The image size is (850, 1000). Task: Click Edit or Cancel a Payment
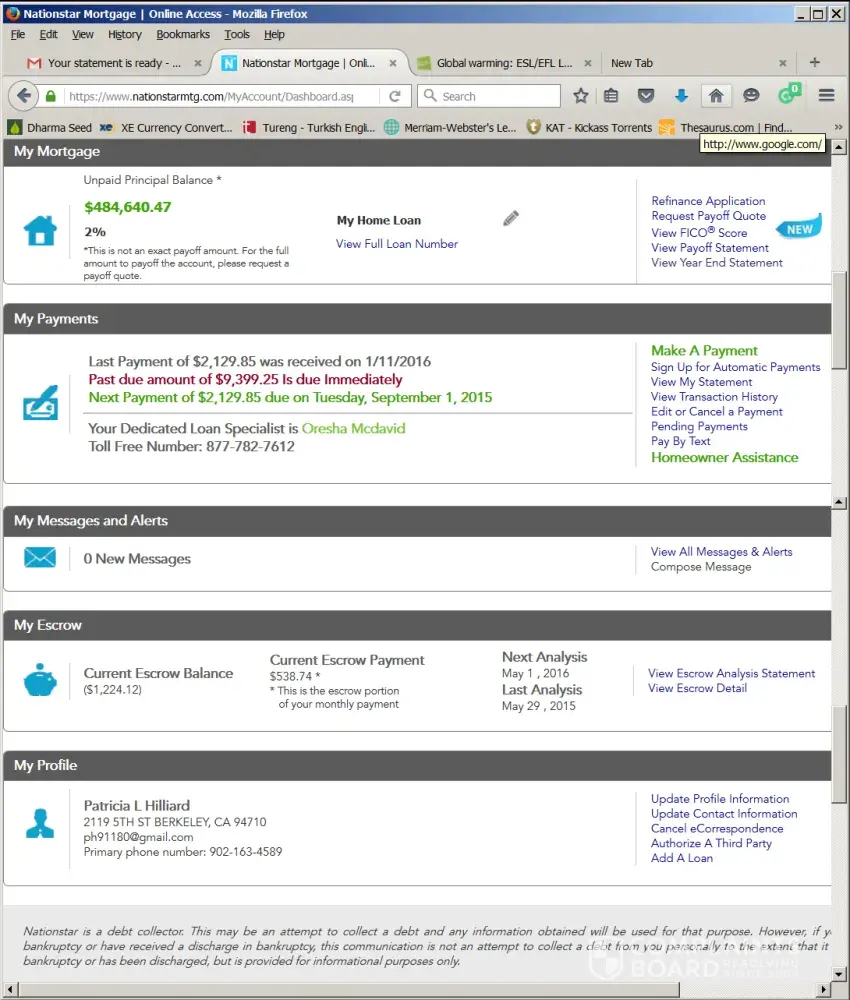[716, 411]
